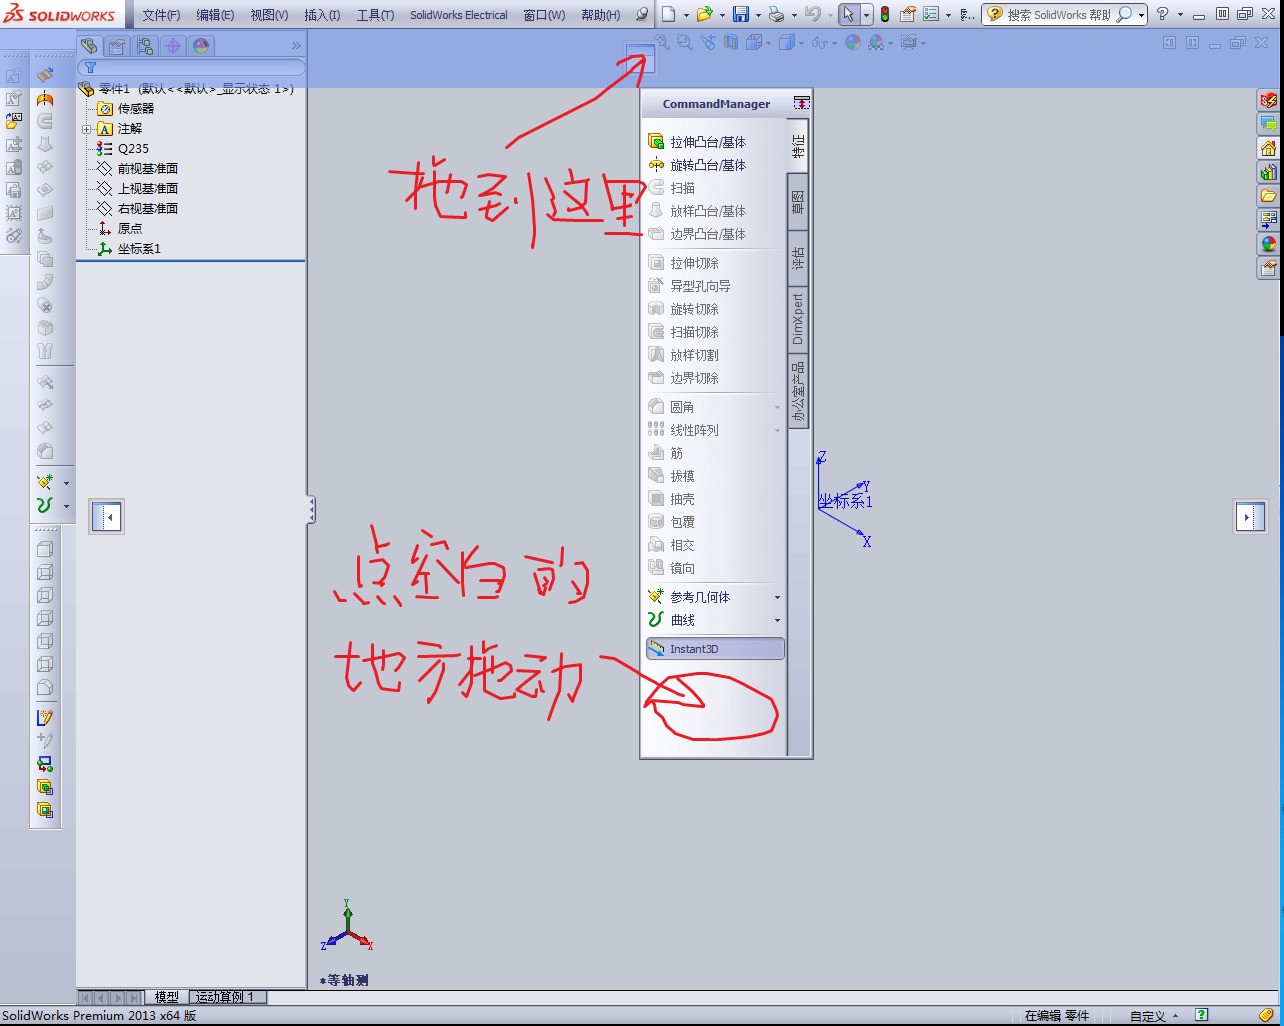This screenshot has width=1284, height=1026.
Task: Click the Evaluate (评估) CommandManager tab
Action: click(x=798, y=258)
